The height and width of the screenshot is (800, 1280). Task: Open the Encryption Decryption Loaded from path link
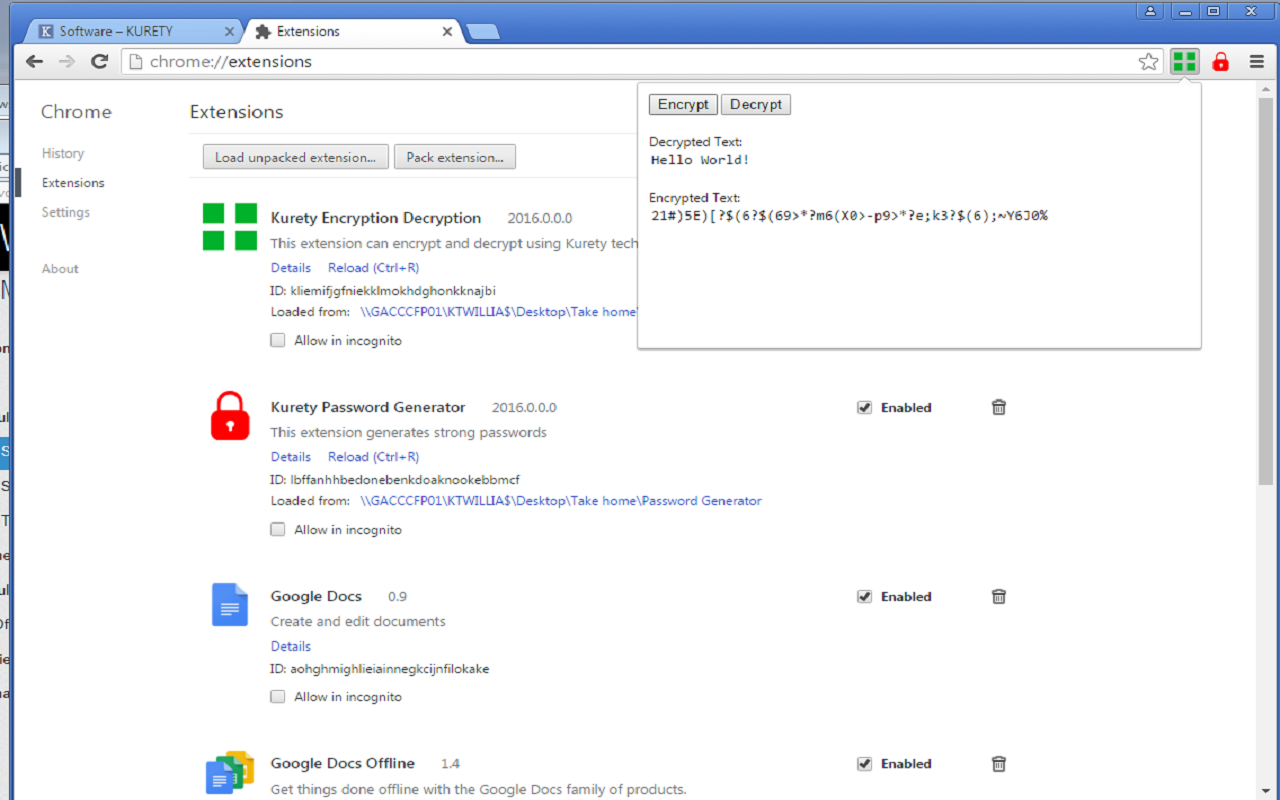498,312
